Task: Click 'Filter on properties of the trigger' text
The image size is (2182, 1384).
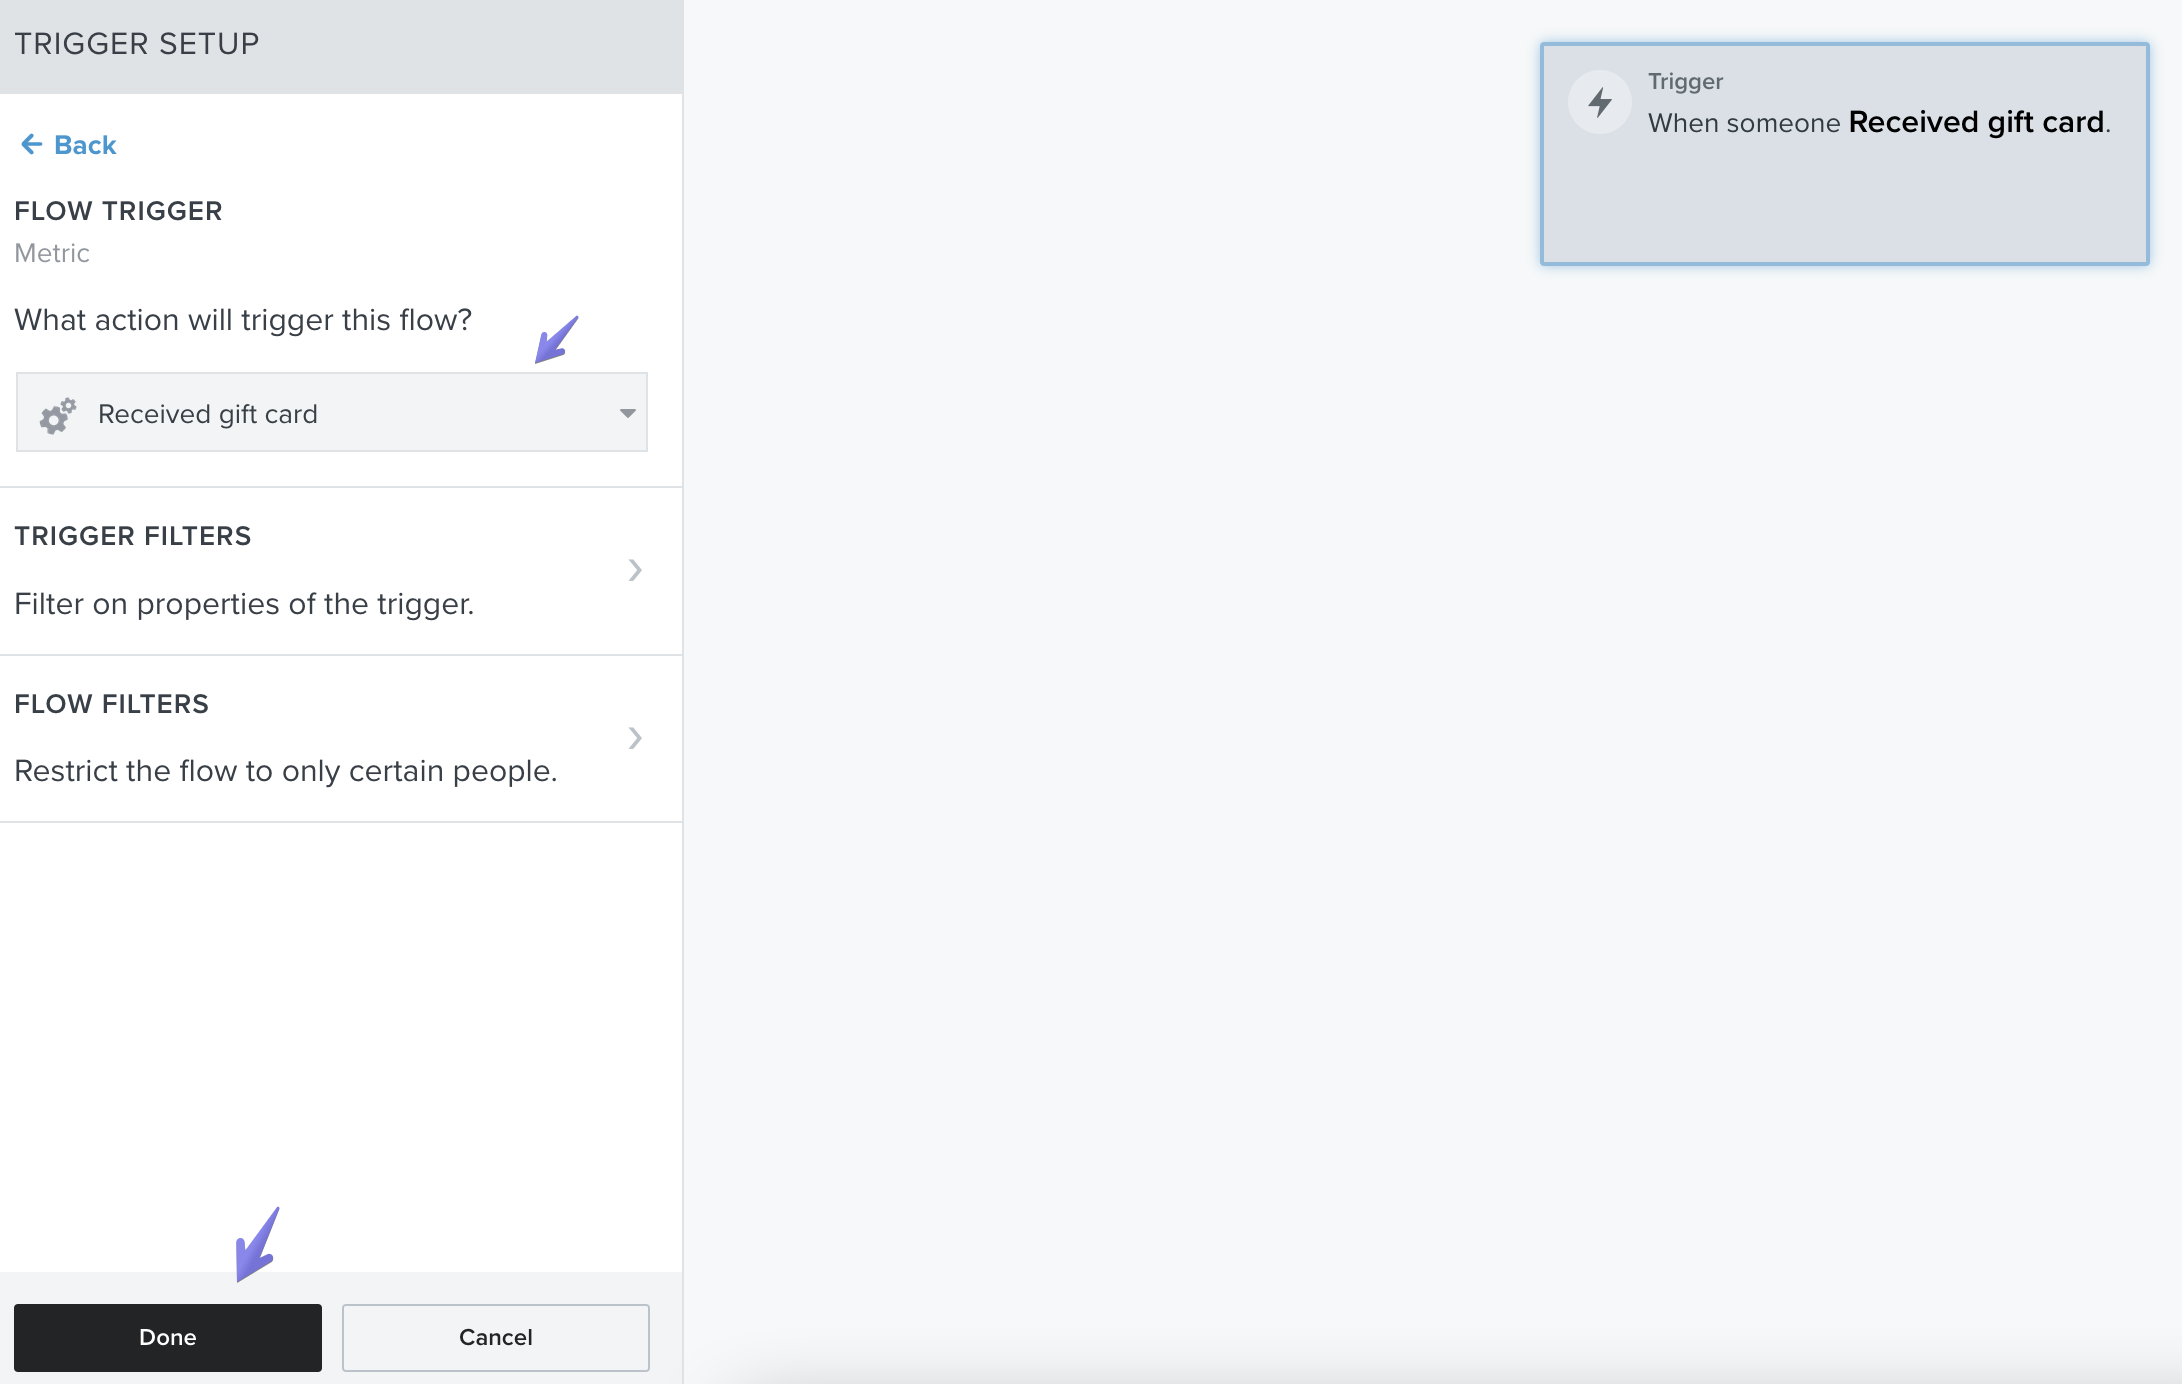Action: click(244, 604)
